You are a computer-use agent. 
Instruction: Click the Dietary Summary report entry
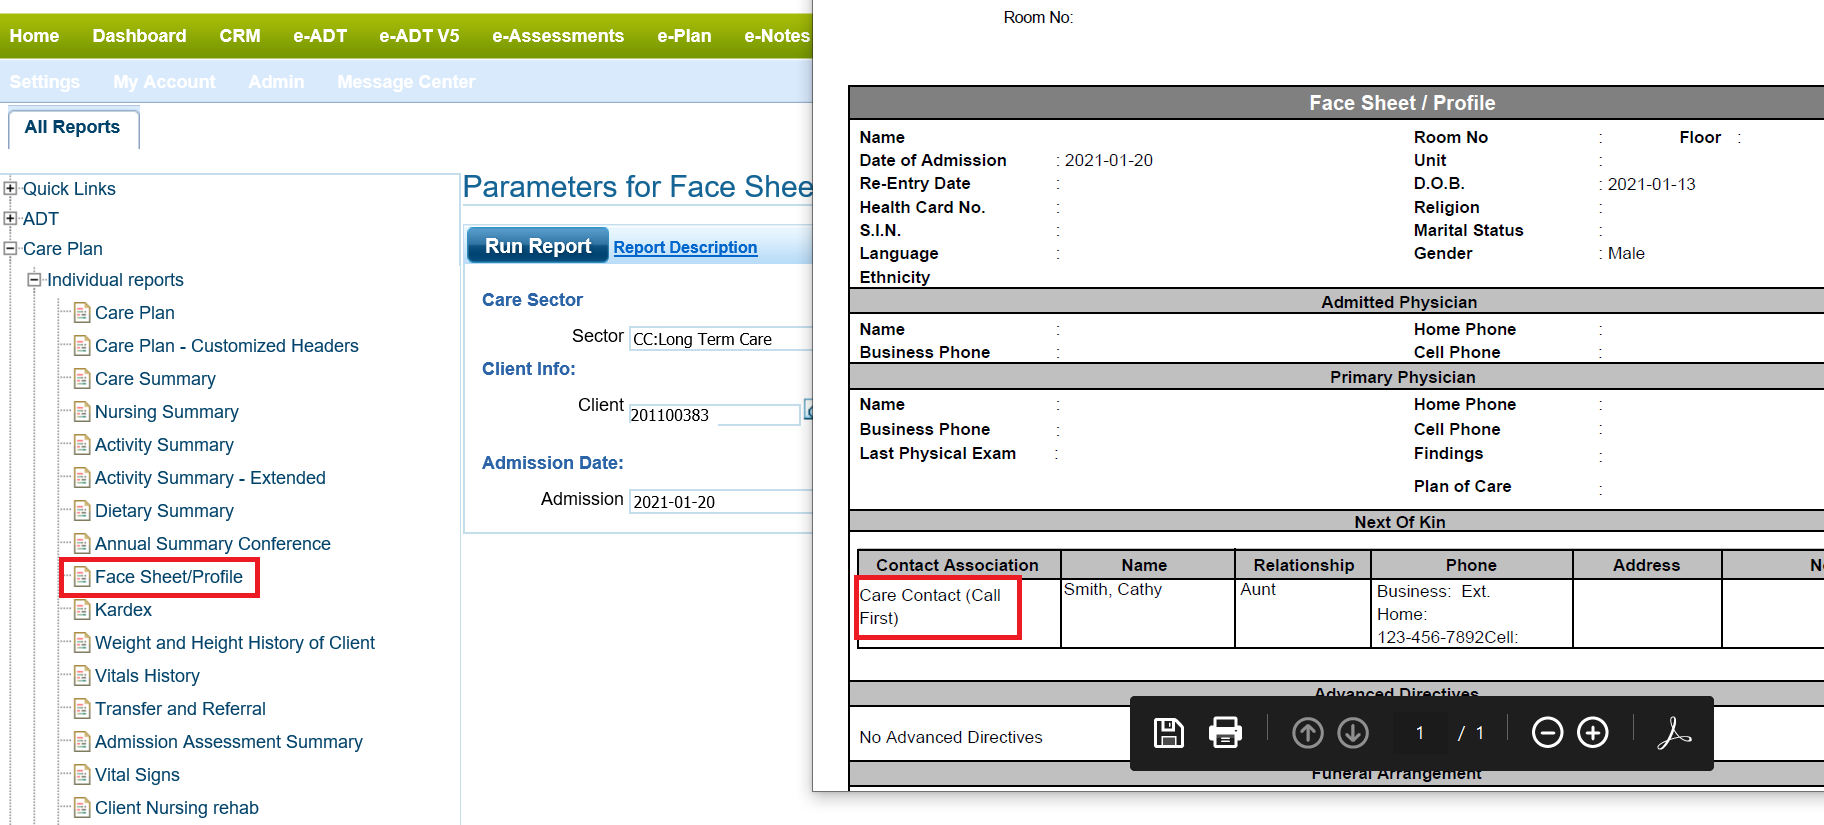[164, 511]
